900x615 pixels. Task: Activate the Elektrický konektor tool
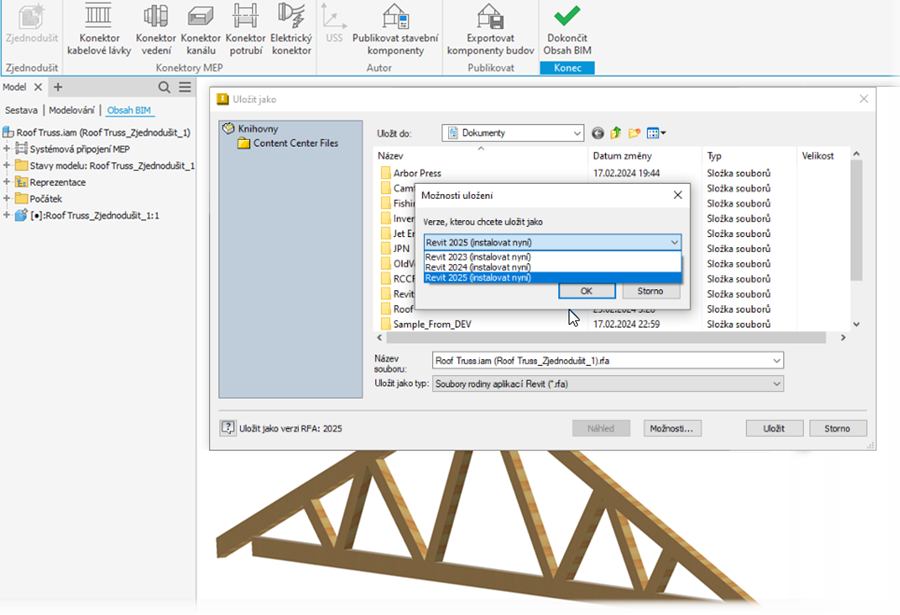(x=291, y=30)
